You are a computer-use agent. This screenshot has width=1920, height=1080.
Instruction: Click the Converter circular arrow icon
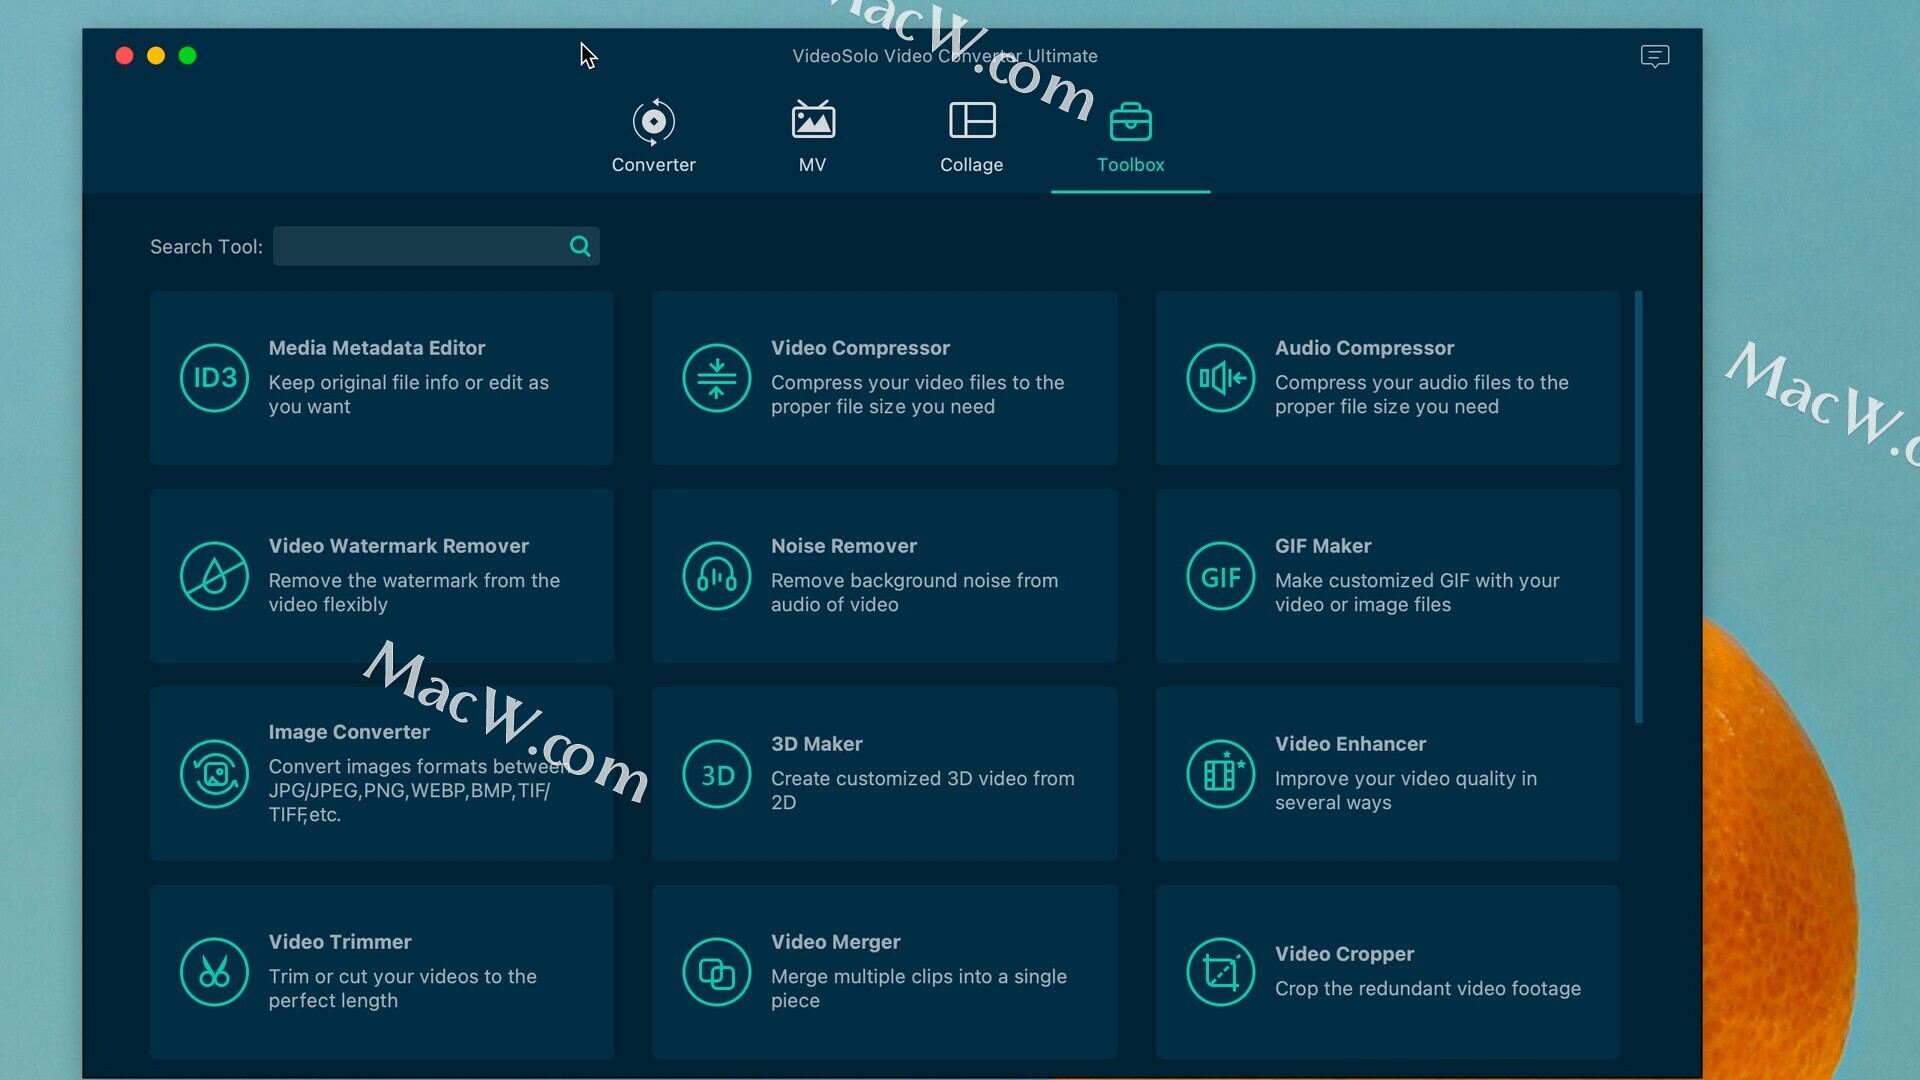click(653, 121)
